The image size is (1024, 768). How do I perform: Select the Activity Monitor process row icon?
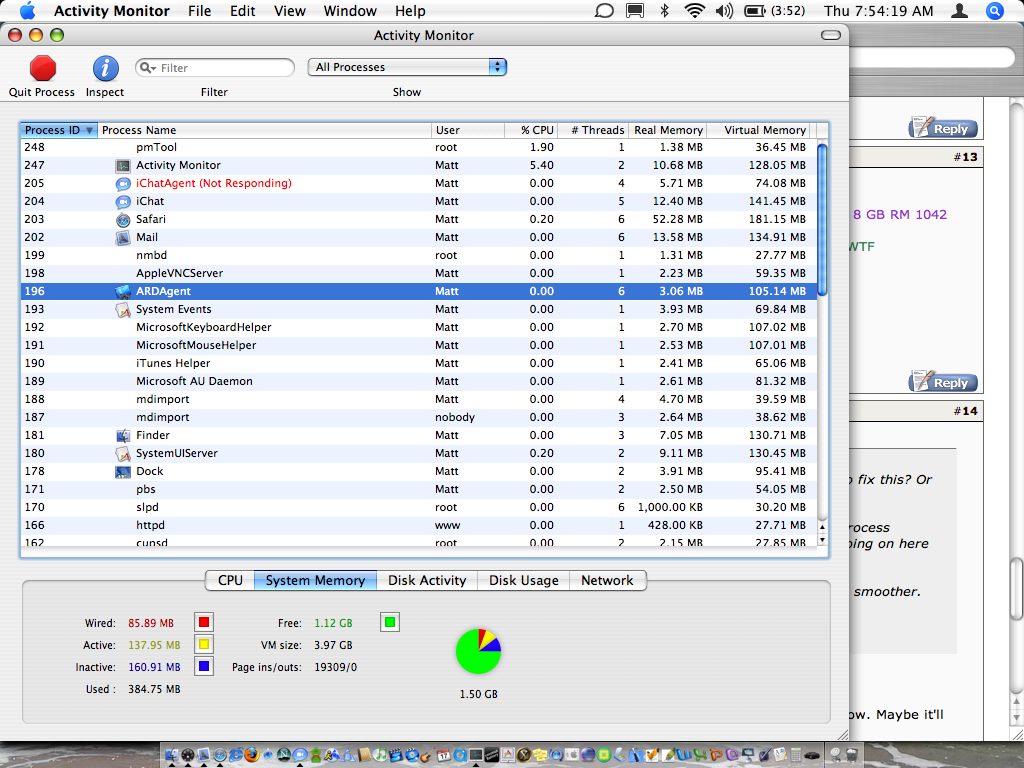(x=123, y=166)
